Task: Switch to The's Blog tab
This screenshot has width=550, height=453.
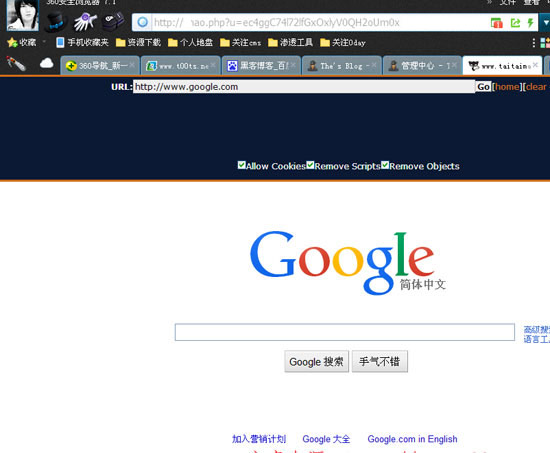Action: pos(342,66)
